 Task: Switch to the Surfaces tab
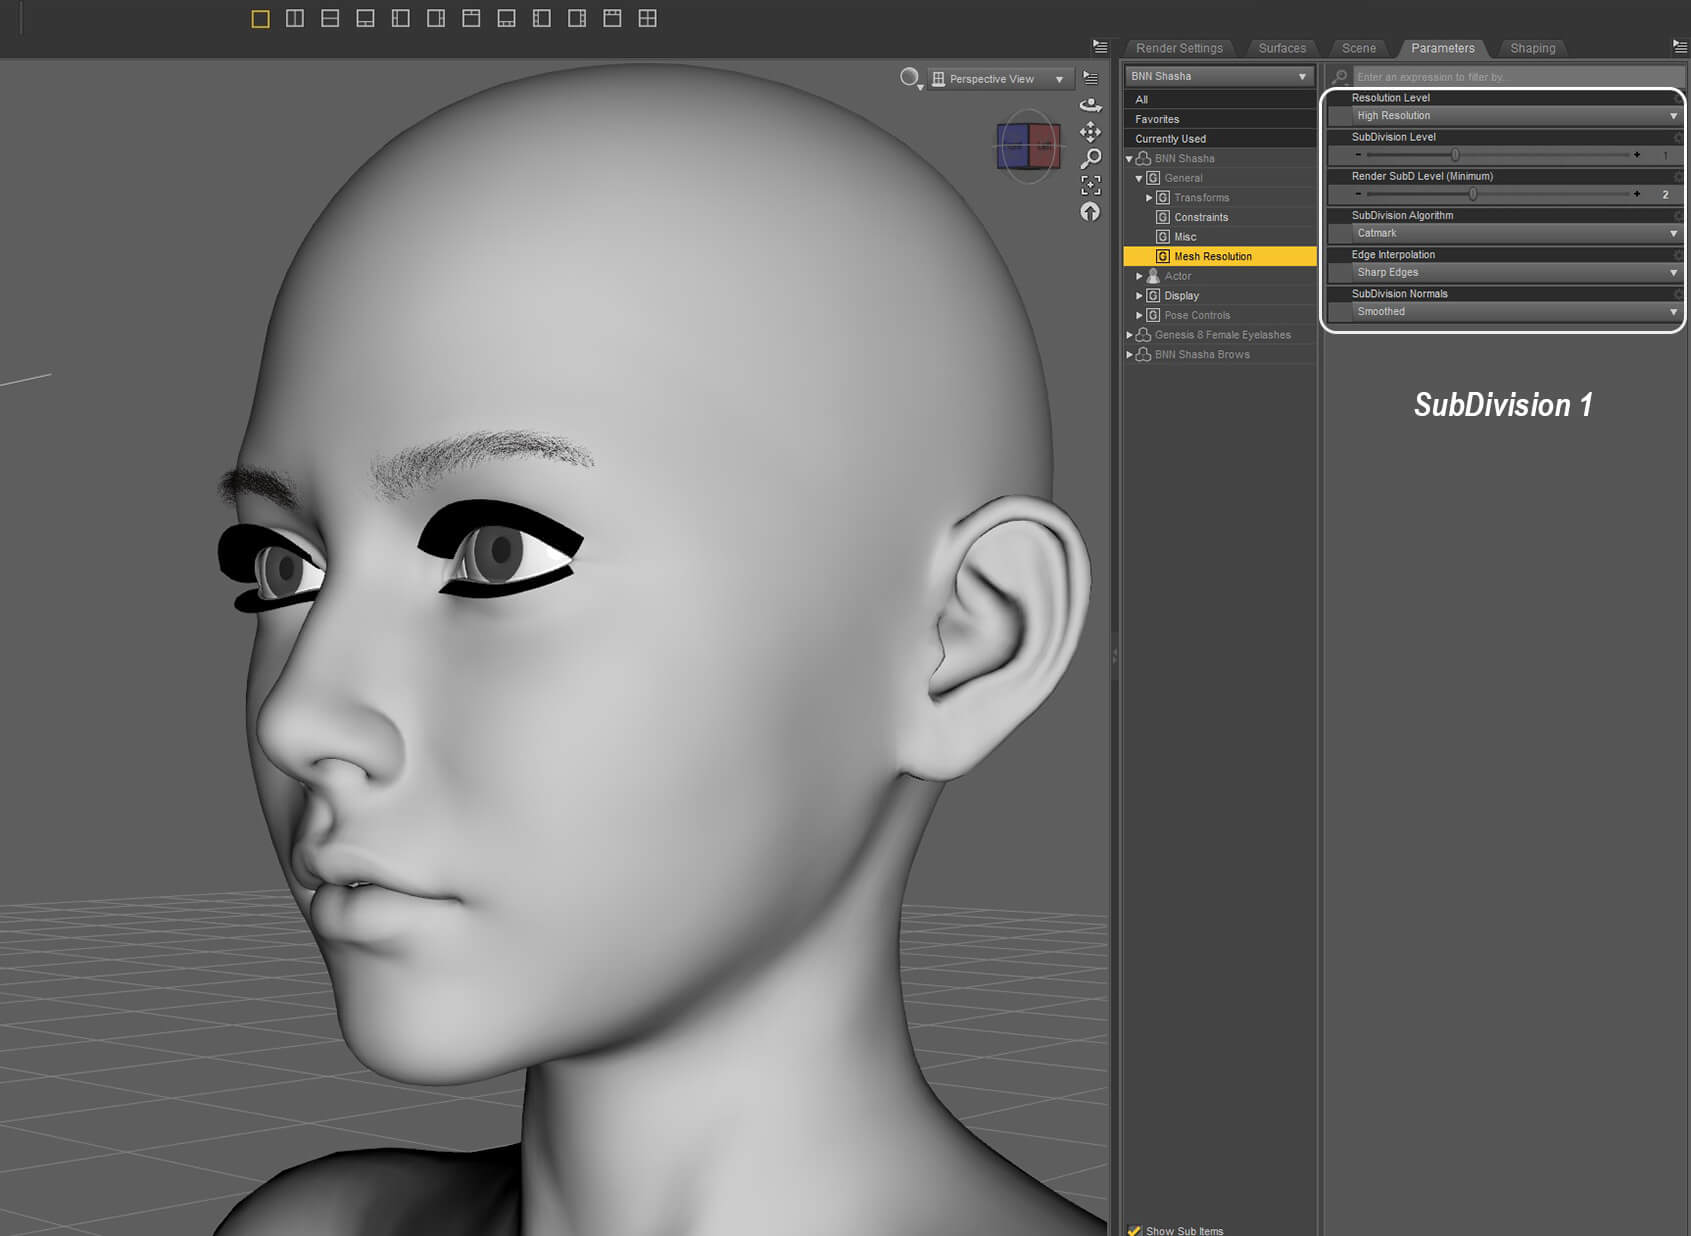point(1282,48)
